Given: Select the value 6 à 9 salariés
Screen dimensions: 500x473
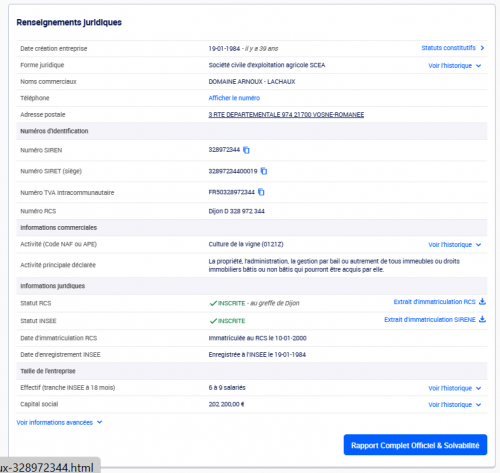Looking at the screenshot, I should 227,387.
